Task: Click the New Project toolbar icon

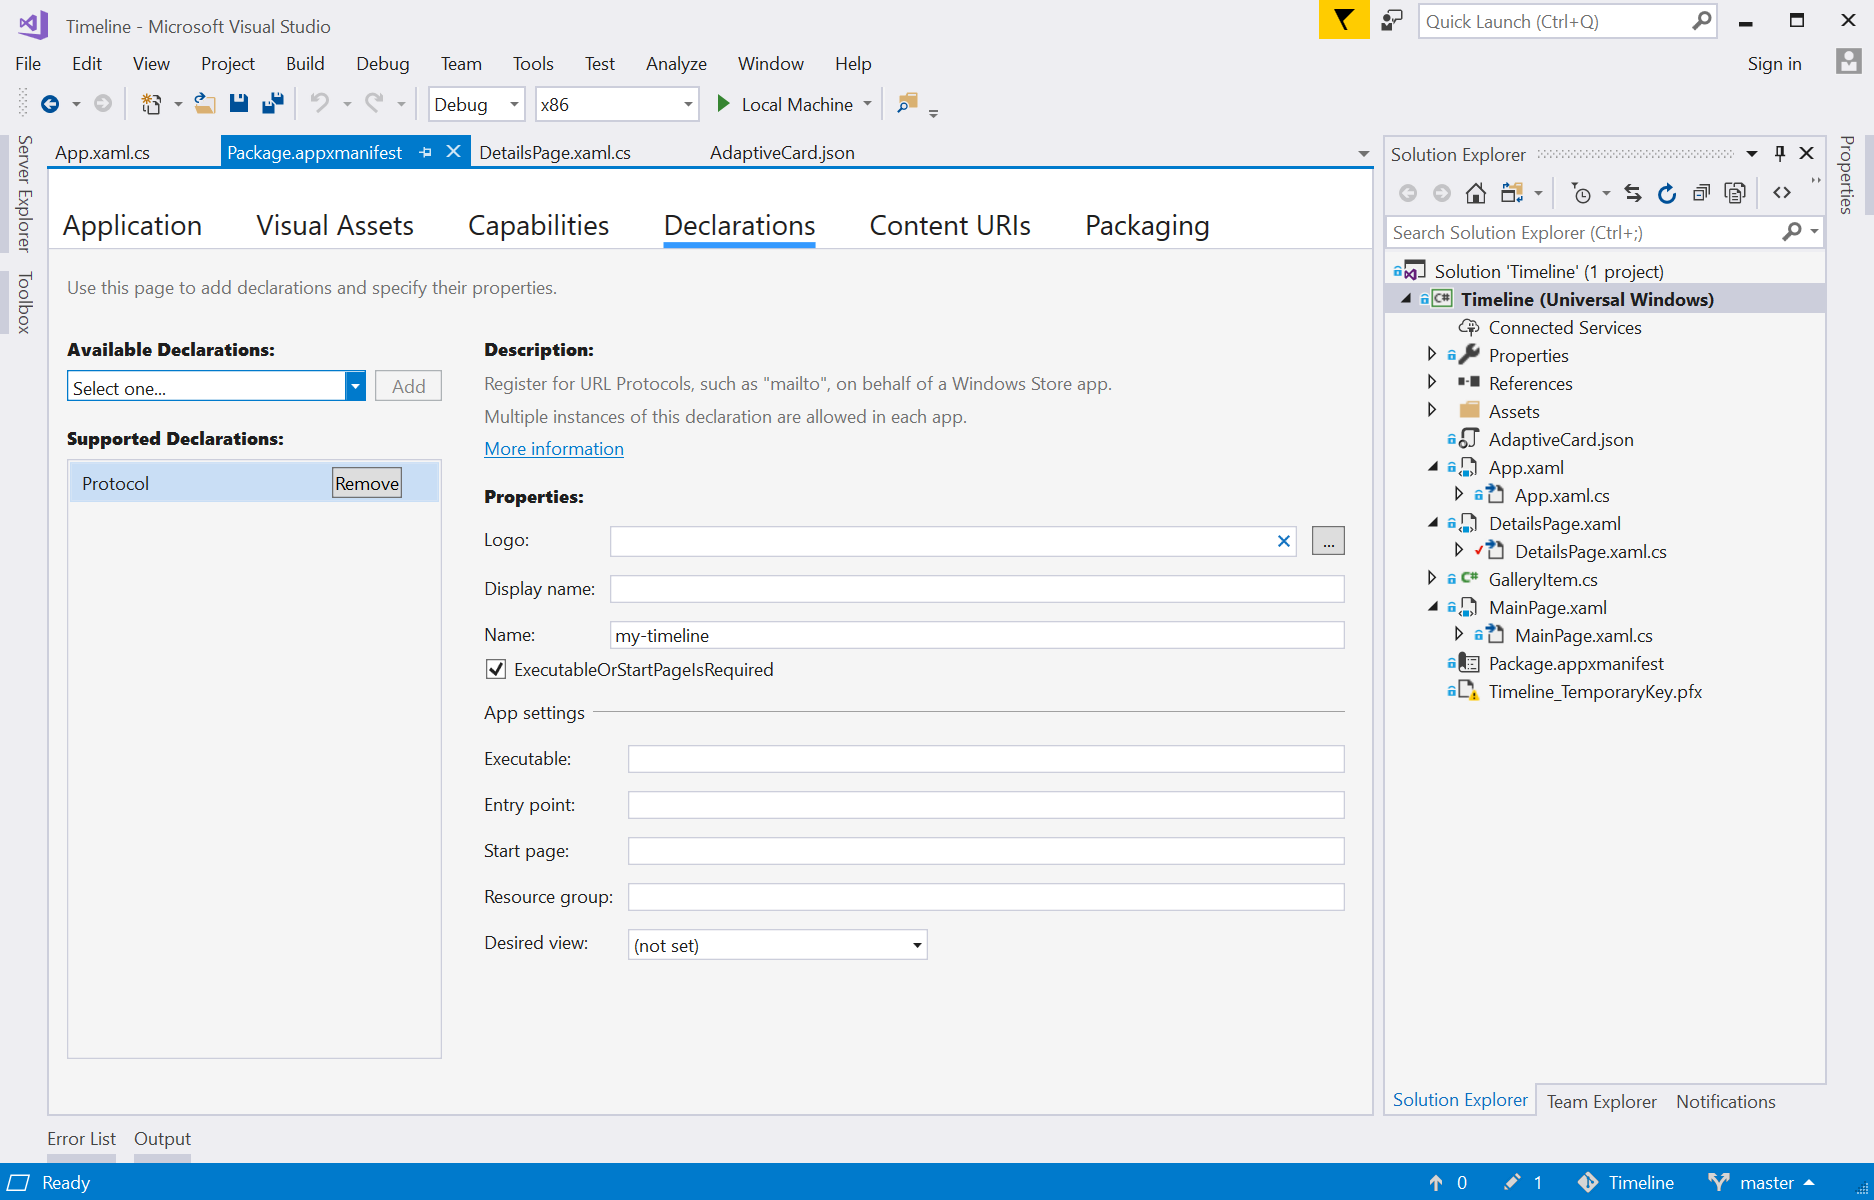Action: pyautogui.click(x=151, y=104)
